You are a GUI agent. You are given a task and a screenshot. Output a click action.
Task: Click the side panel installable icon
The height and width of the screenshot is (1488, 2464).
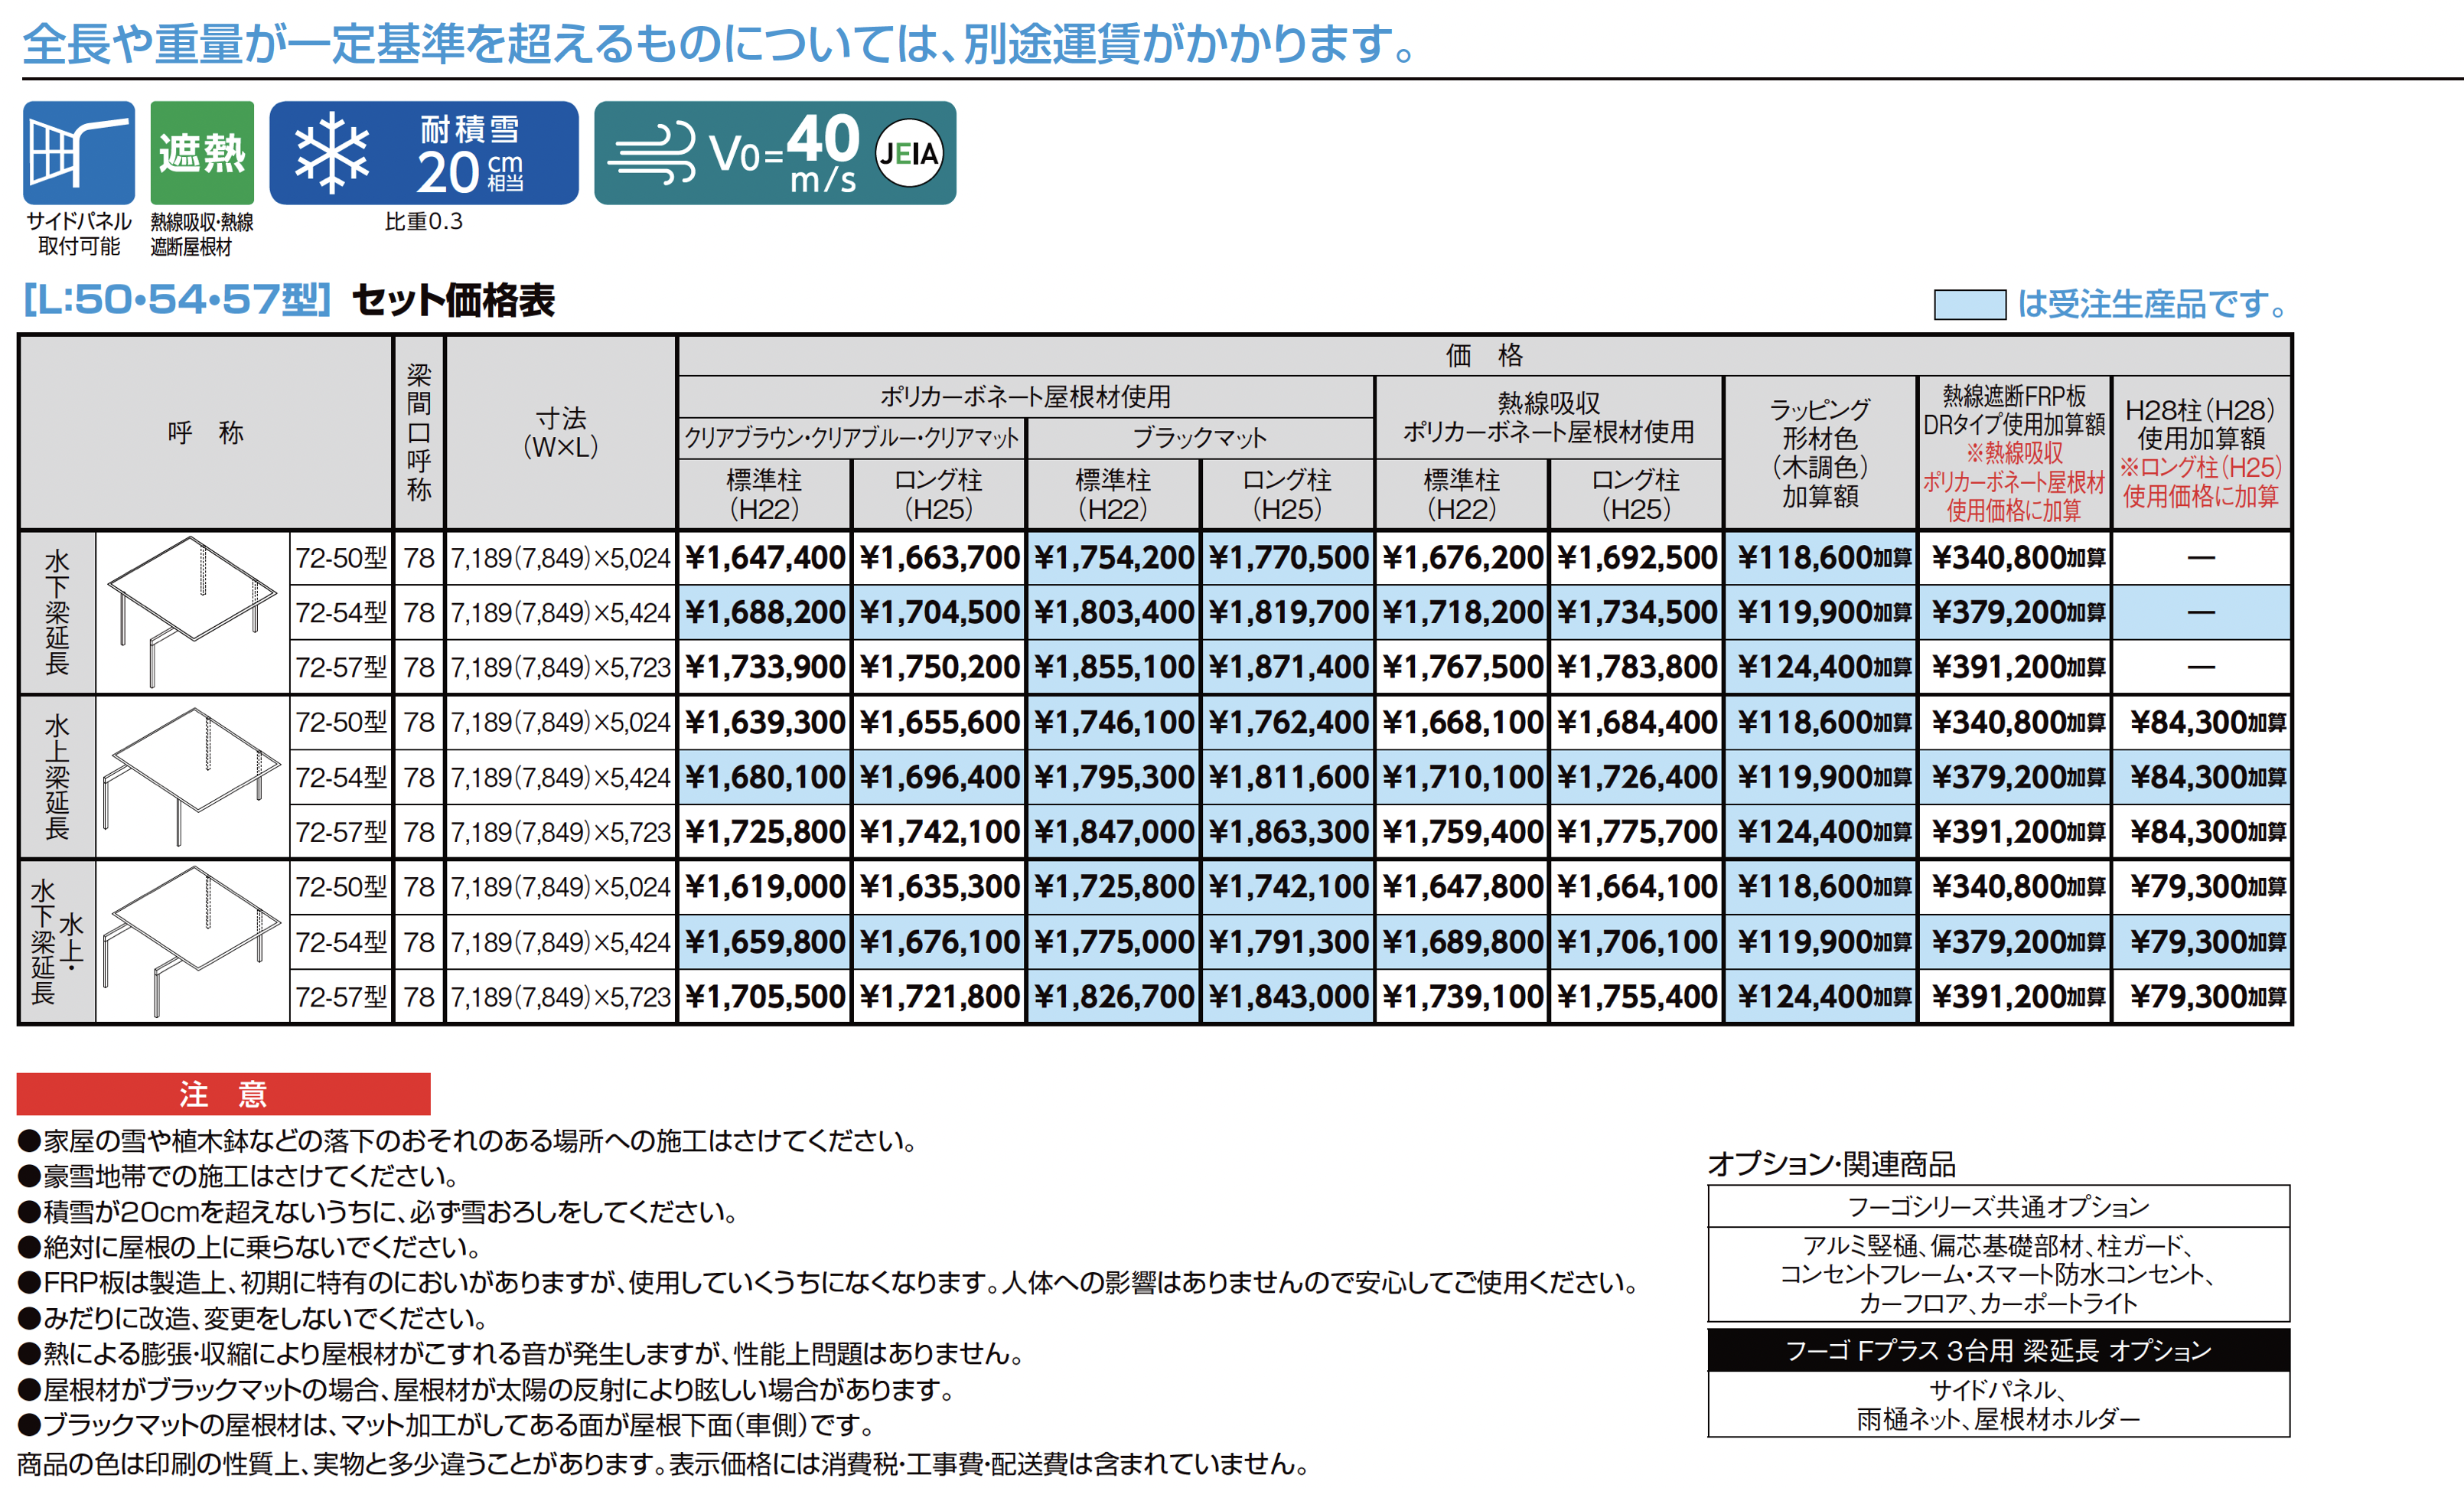tap(78, 153)
